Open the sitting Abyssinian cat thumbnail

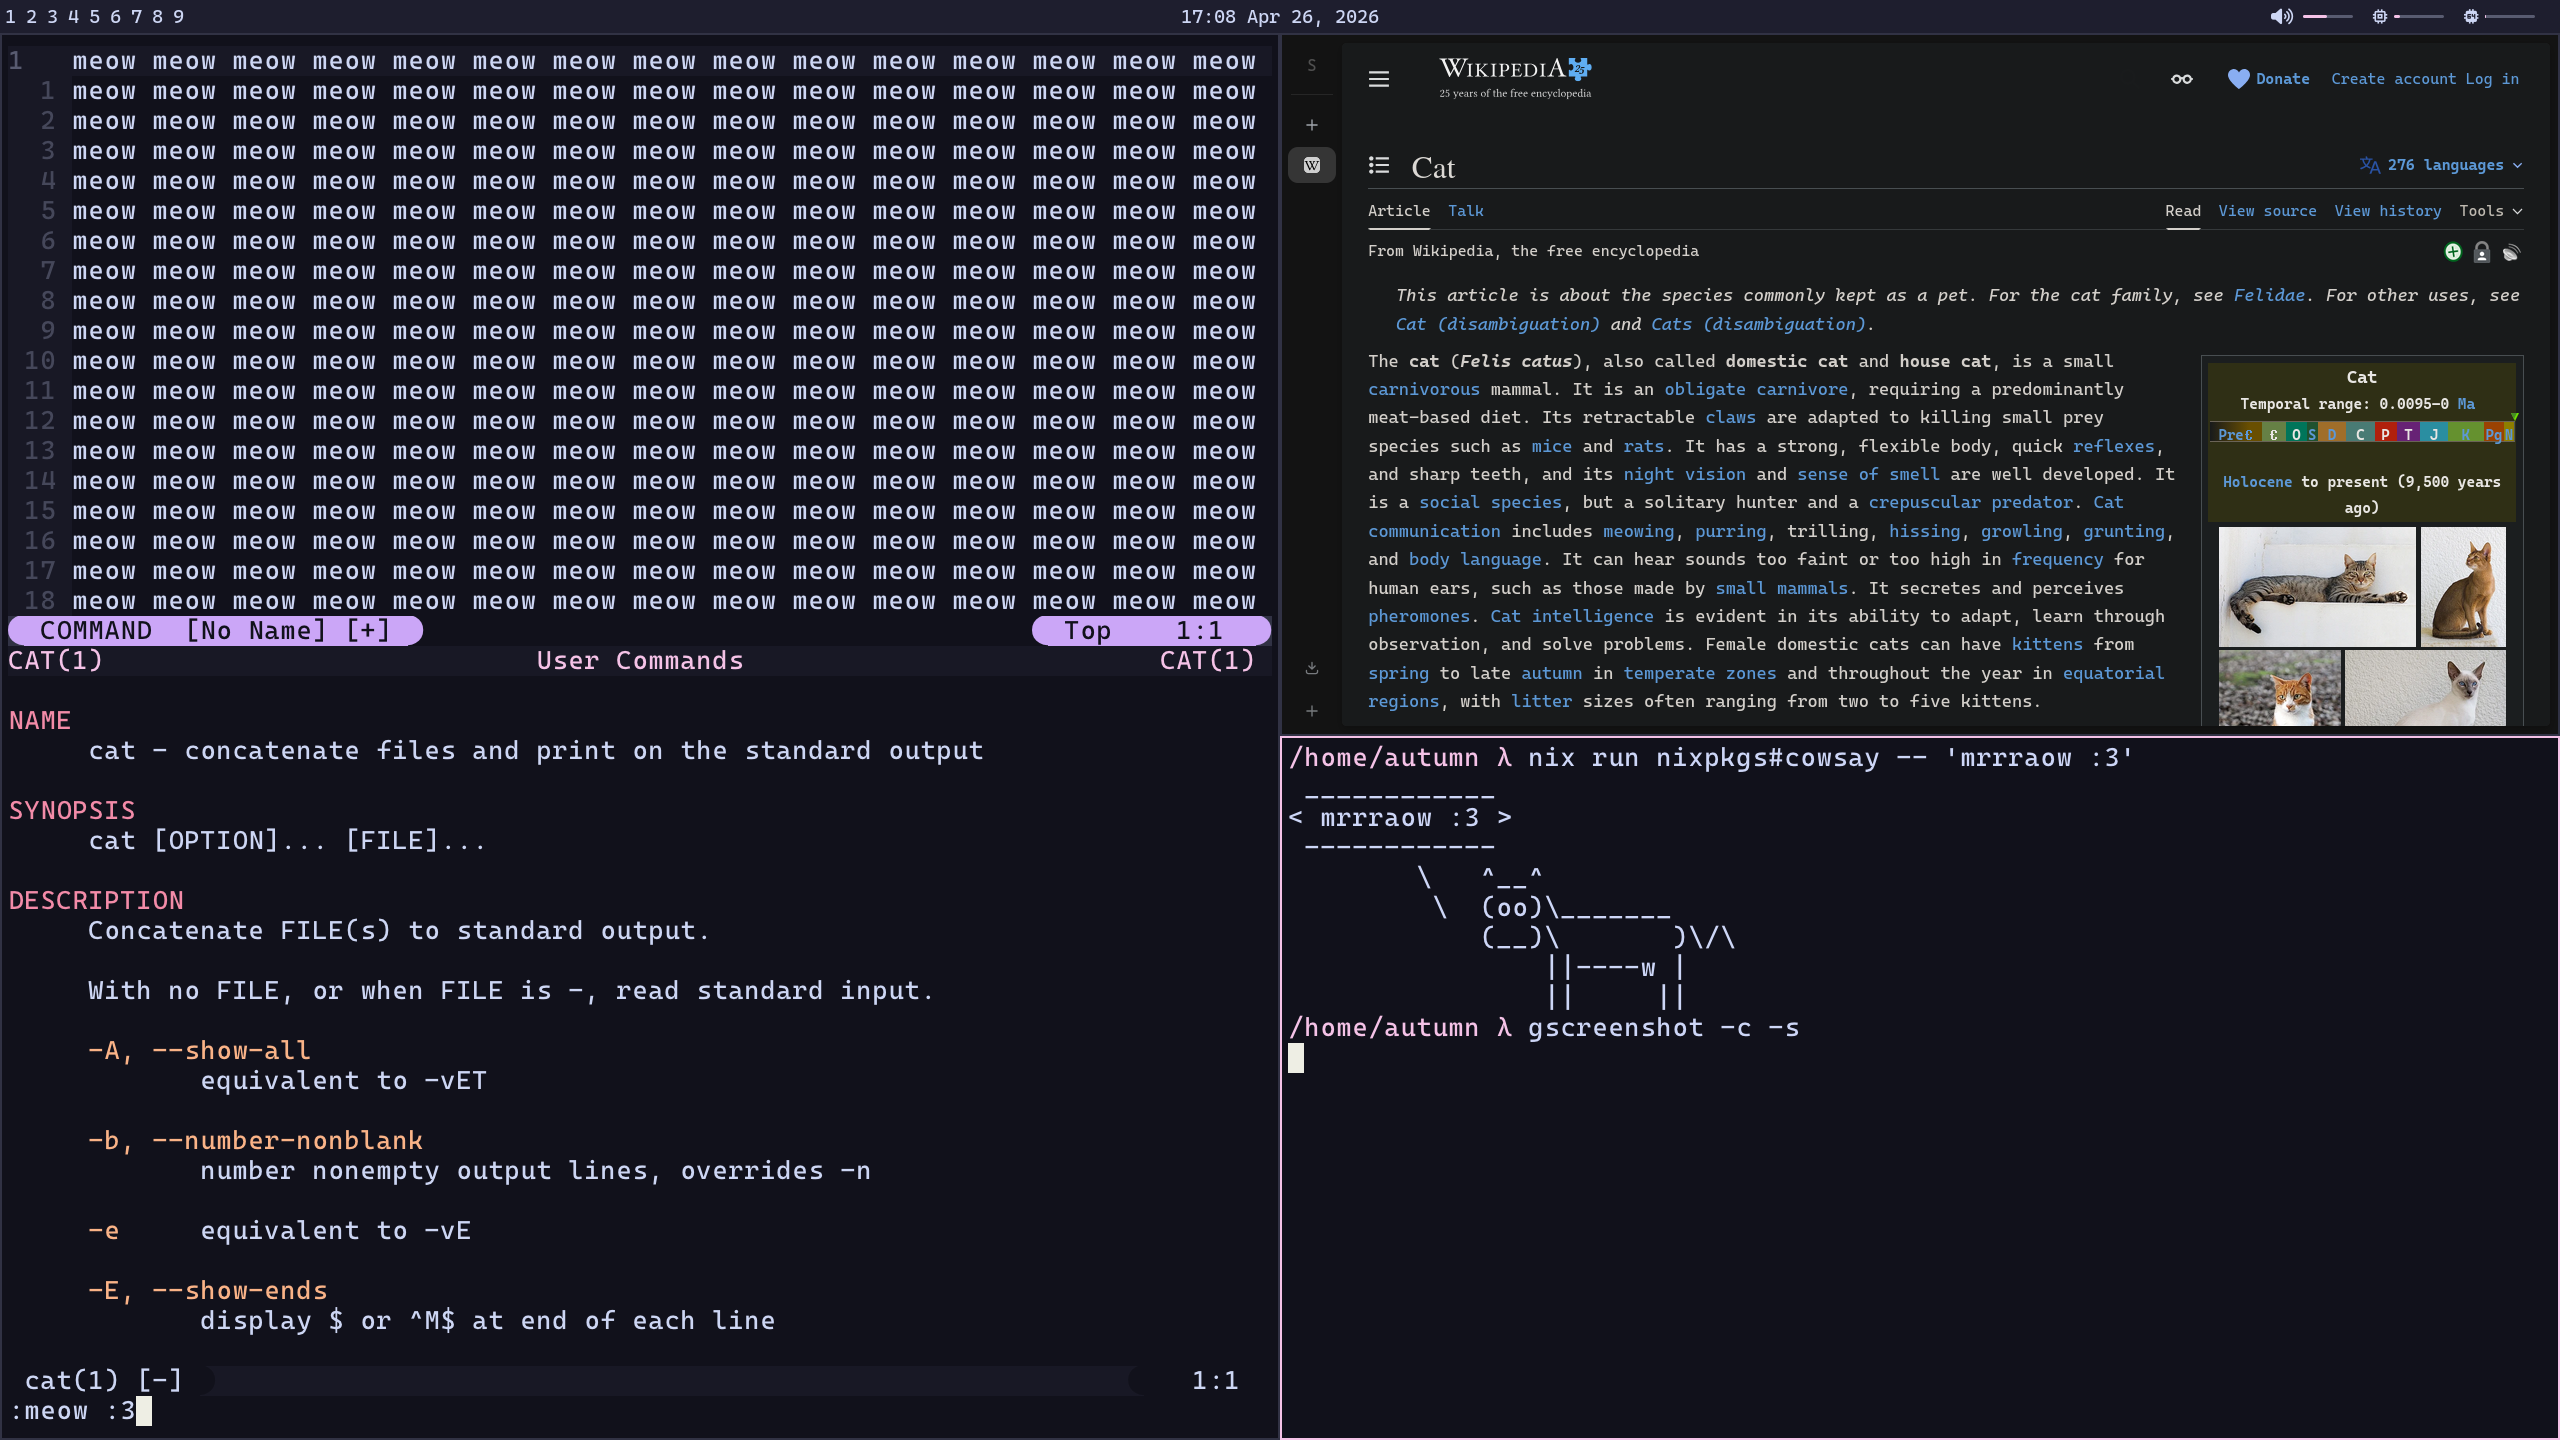click(x=2462, y=587)
